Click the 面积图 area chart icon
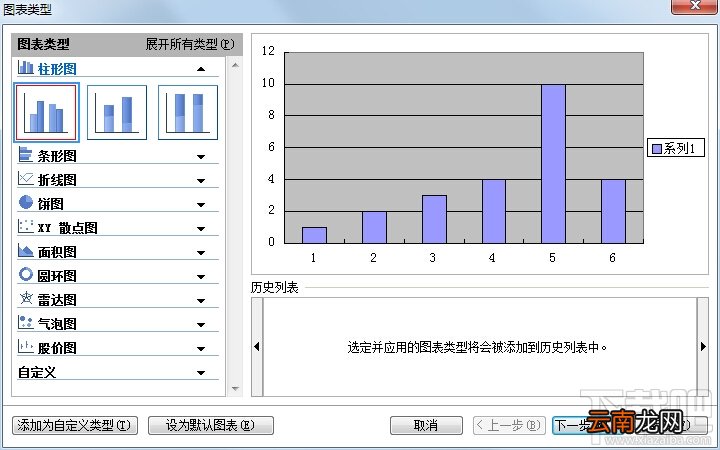The height and width of the screenshot is (450, 720). point(25,250)
